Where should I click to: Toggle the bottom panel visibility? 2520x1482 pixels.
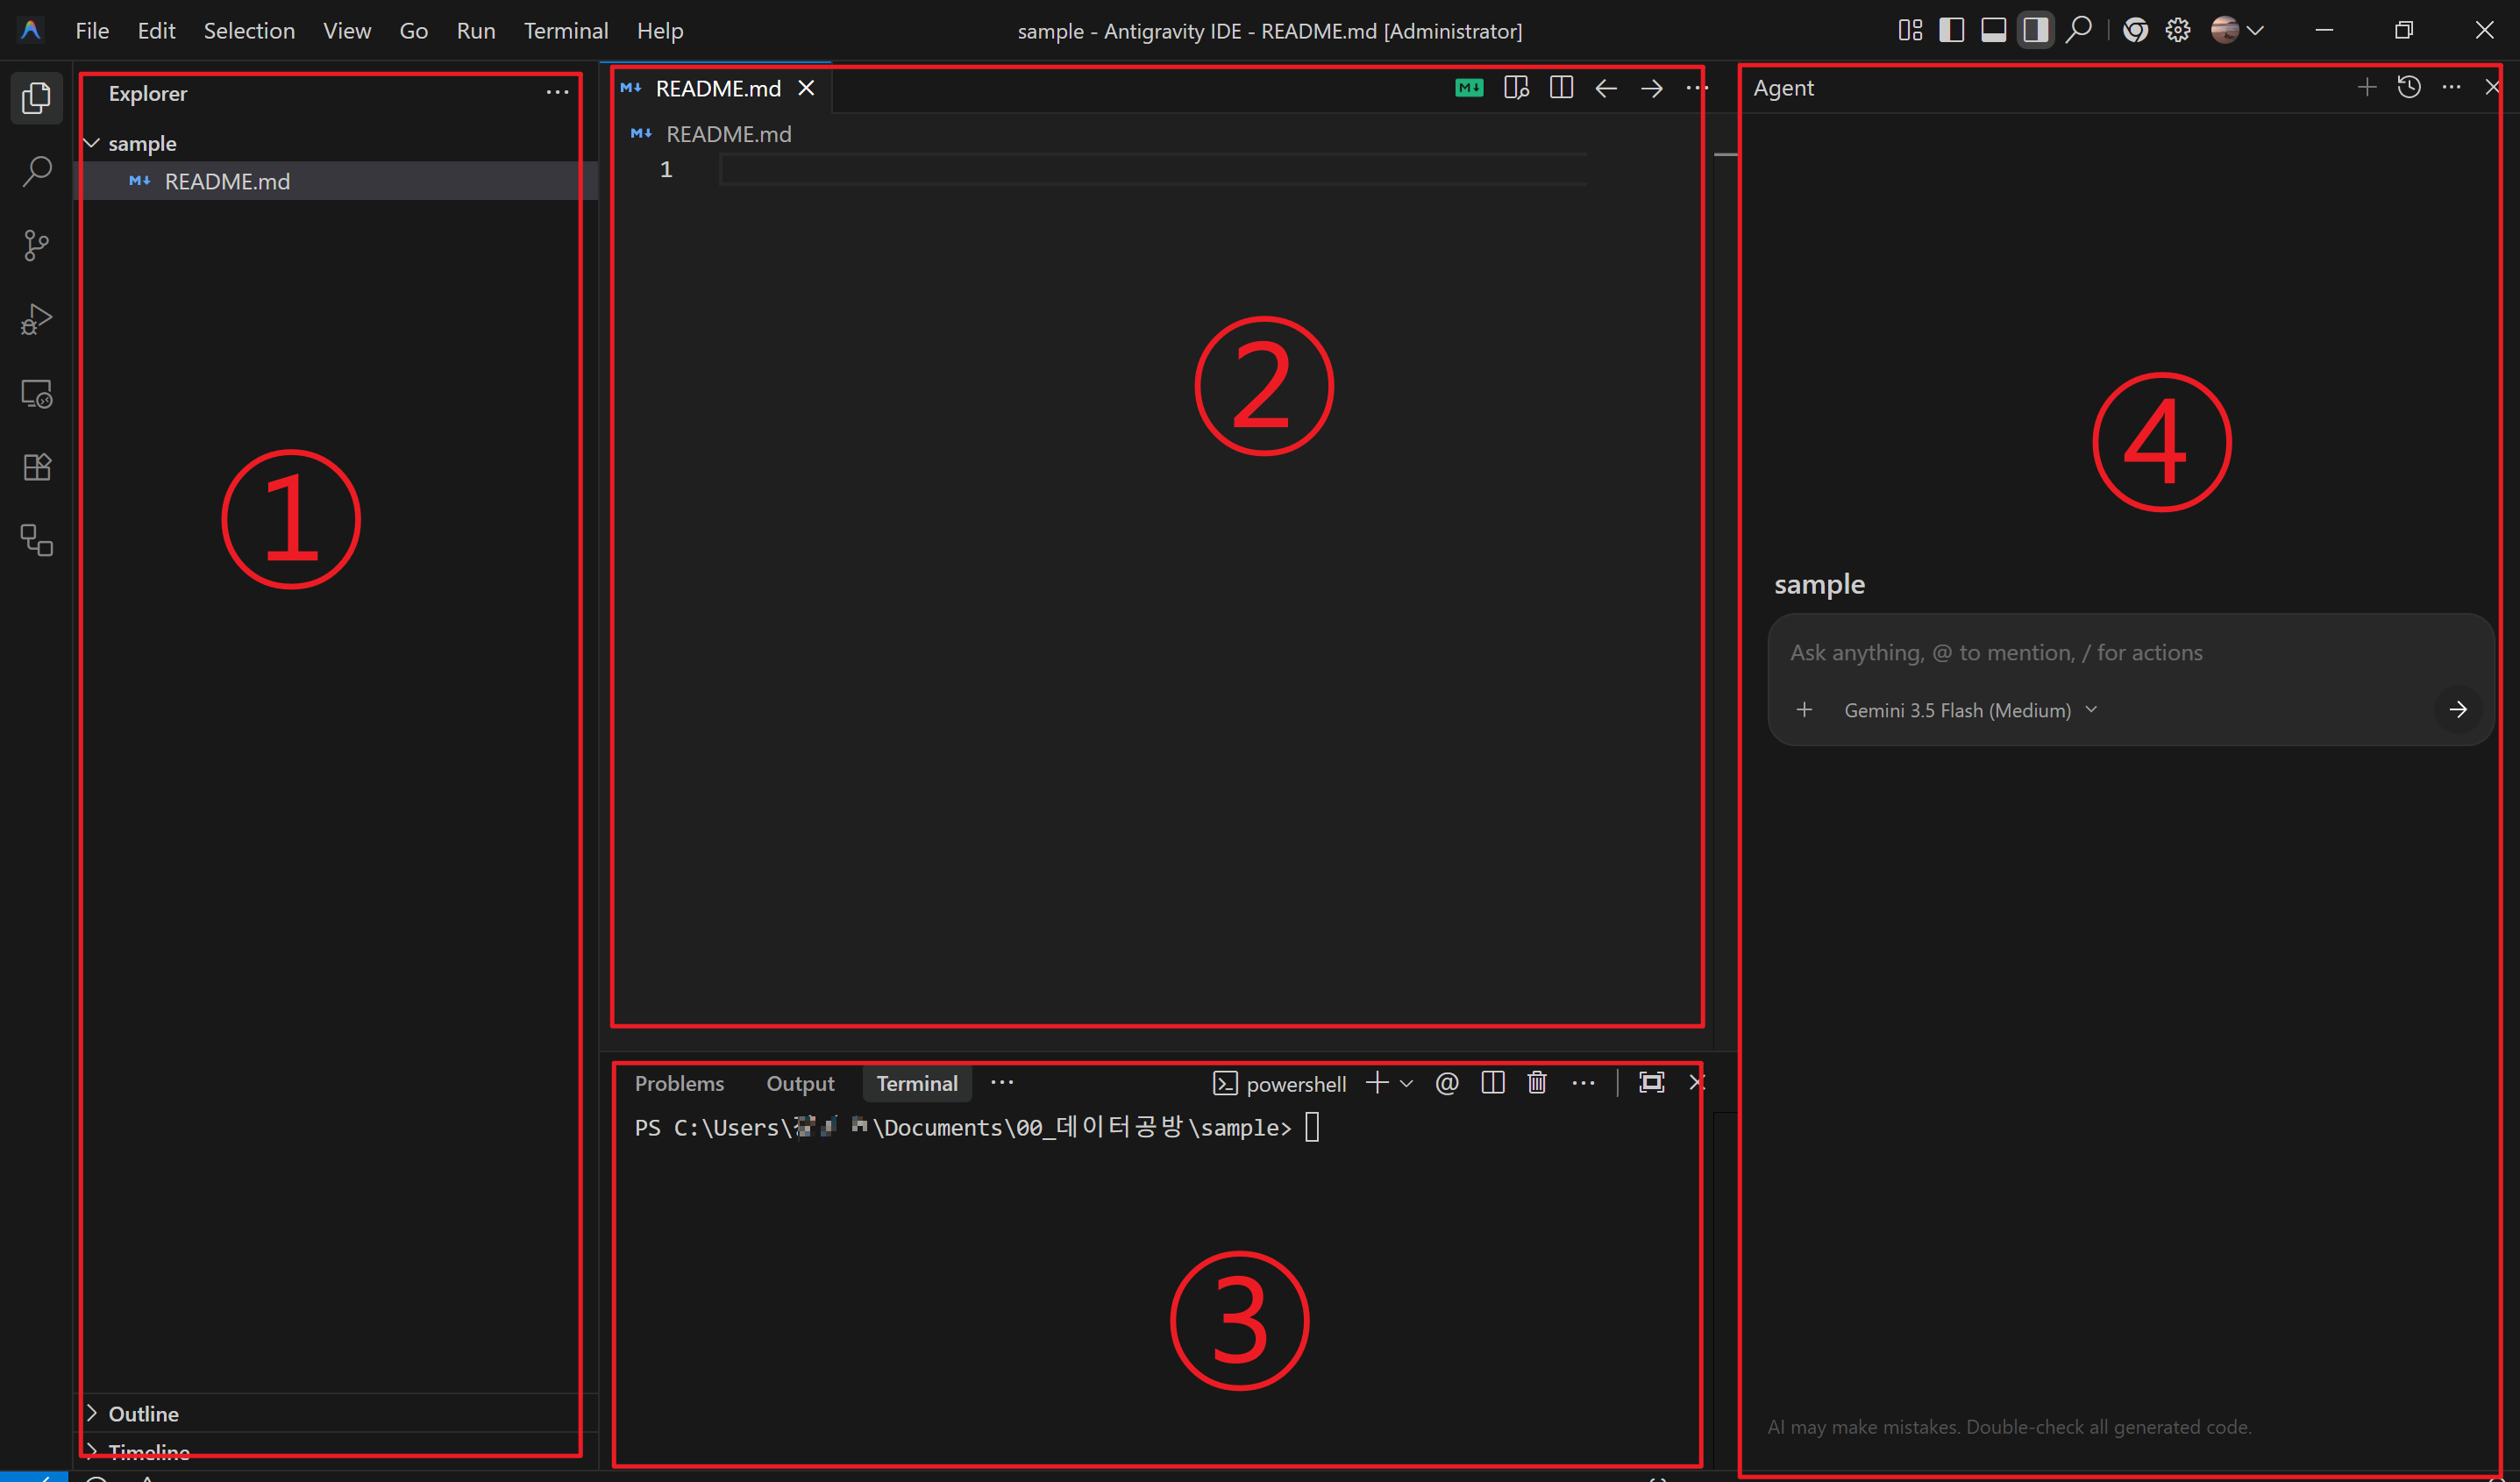[x=1993, y=30]
